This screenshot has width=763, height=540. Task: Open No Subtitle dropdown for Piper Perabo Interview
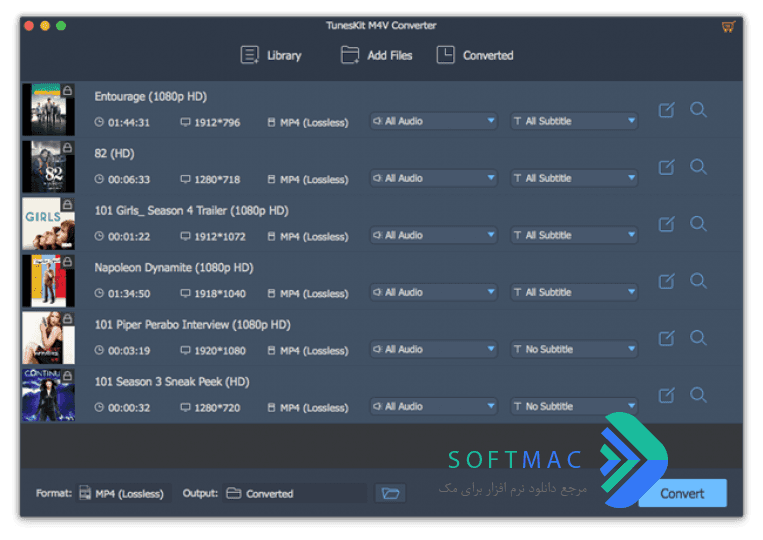[574, 349]
